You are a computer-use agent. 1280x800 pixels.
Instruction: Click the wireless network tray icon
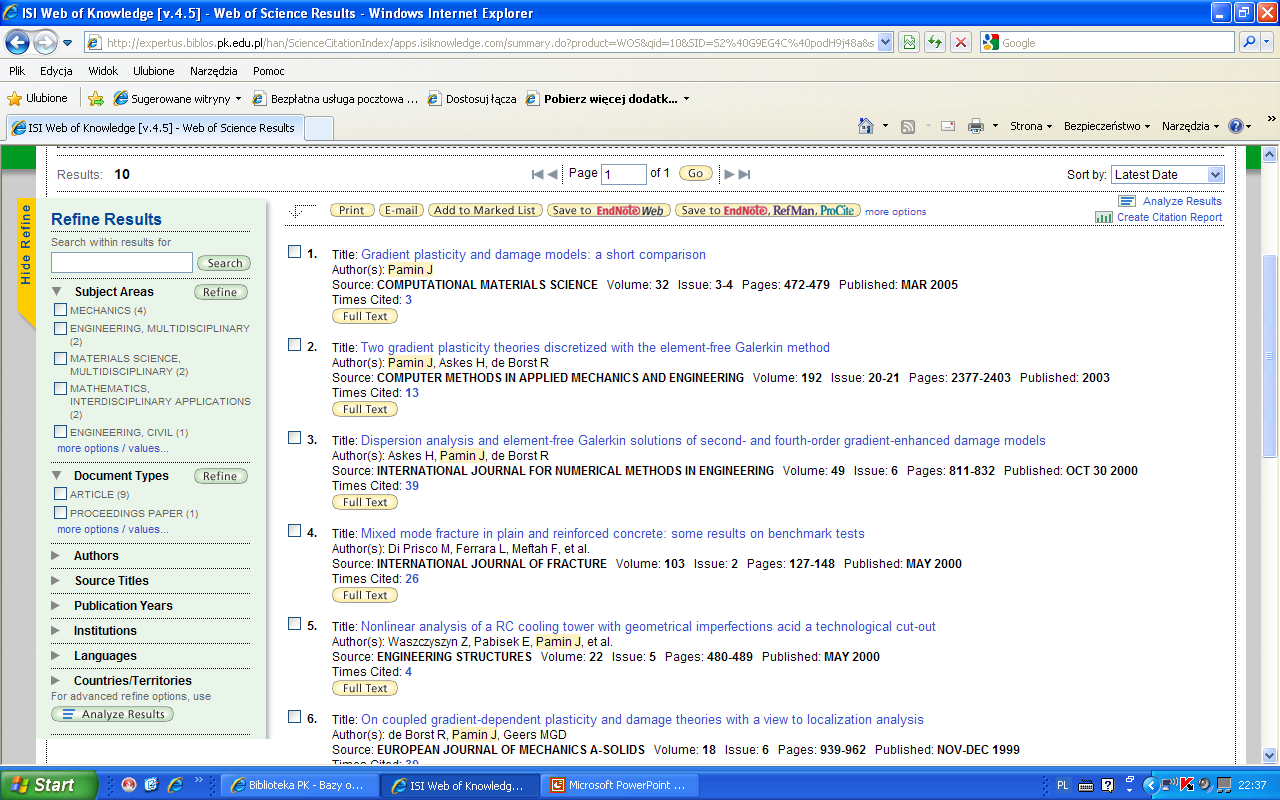[x=1169, y=785]
